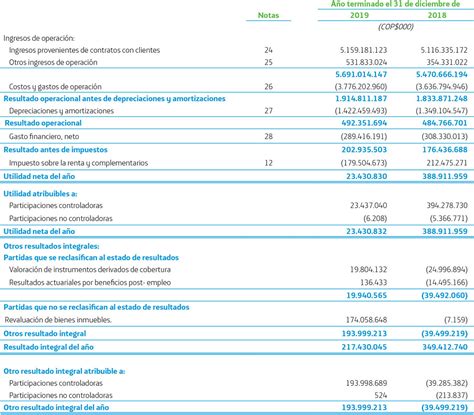This screenshot has height=415, width=474.
Task: Select the value 1.914.811.187
Action: point(361,99)
